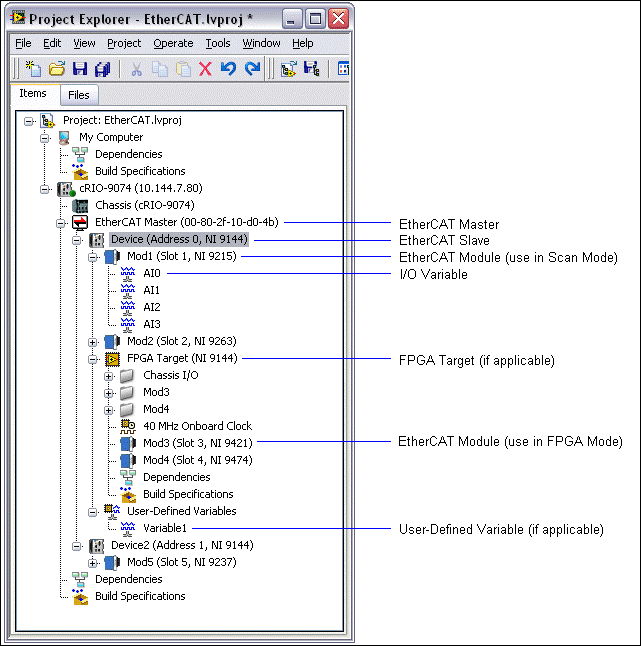This screenshot has width=641, height=646.
Task: Maximize the Project Explorer window
Action: 315,19
